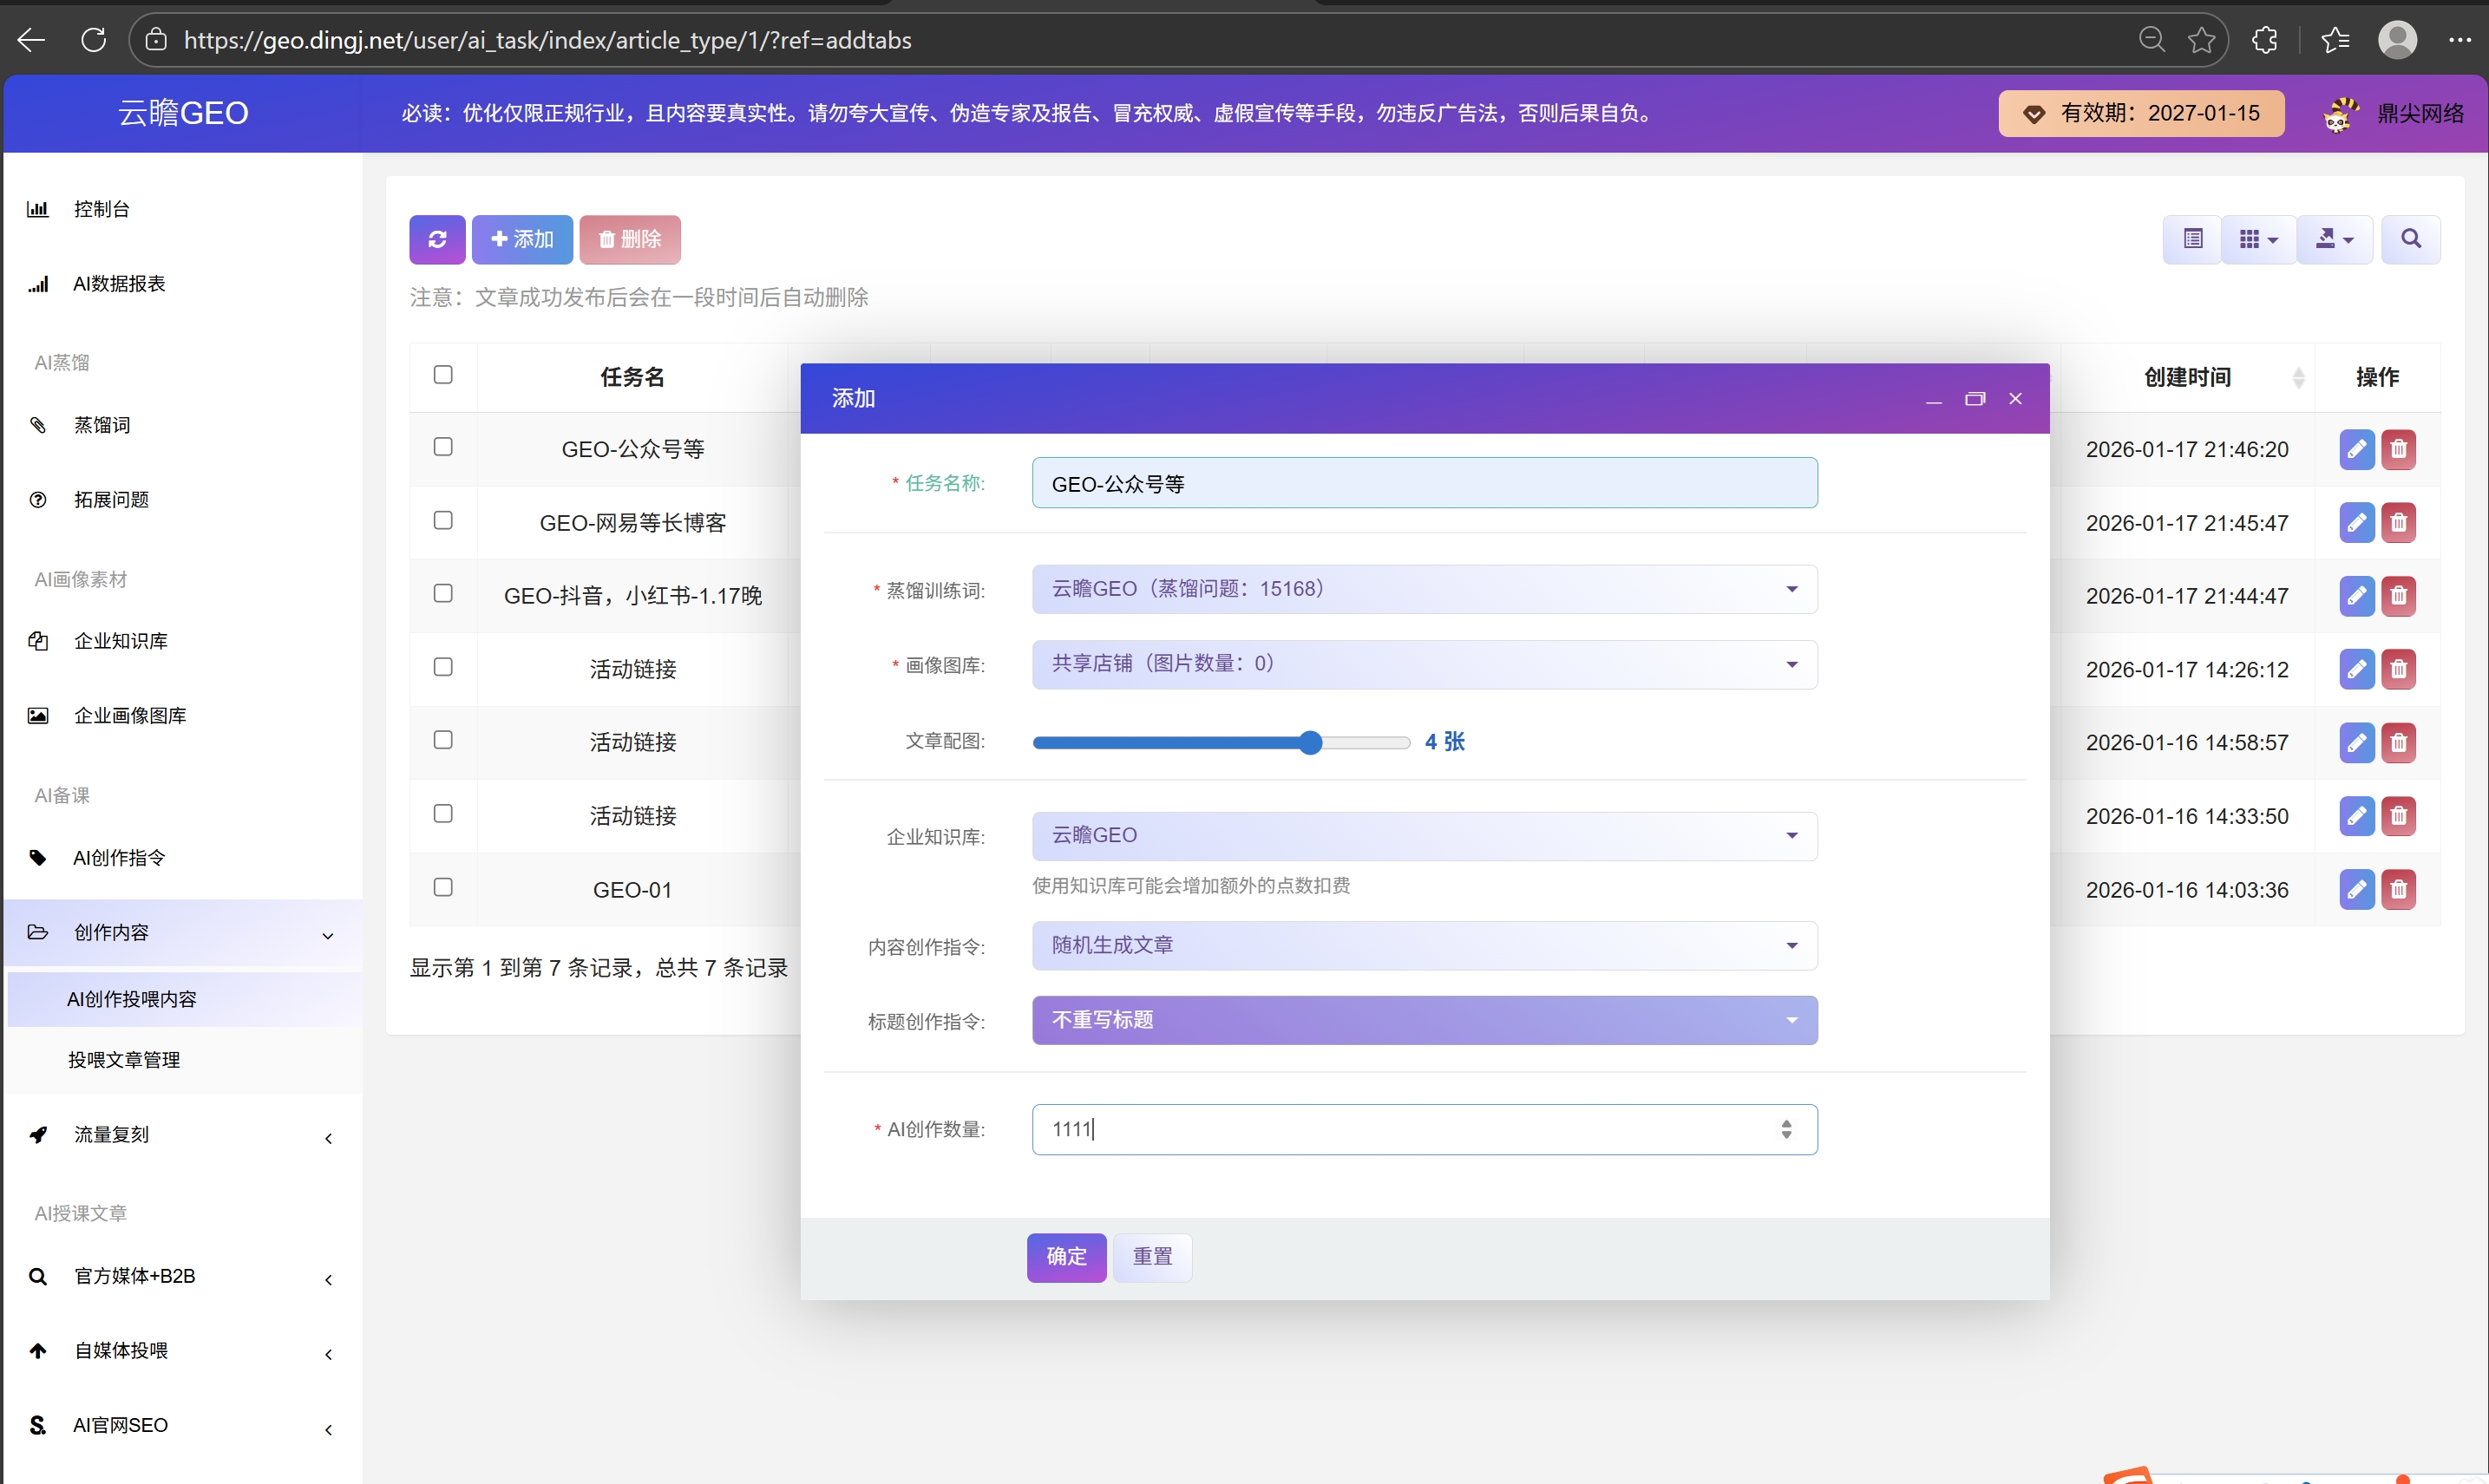Edit row created 2026-01-16 14:58:57
2489x1484 pixels.
tap(2356, 742)
